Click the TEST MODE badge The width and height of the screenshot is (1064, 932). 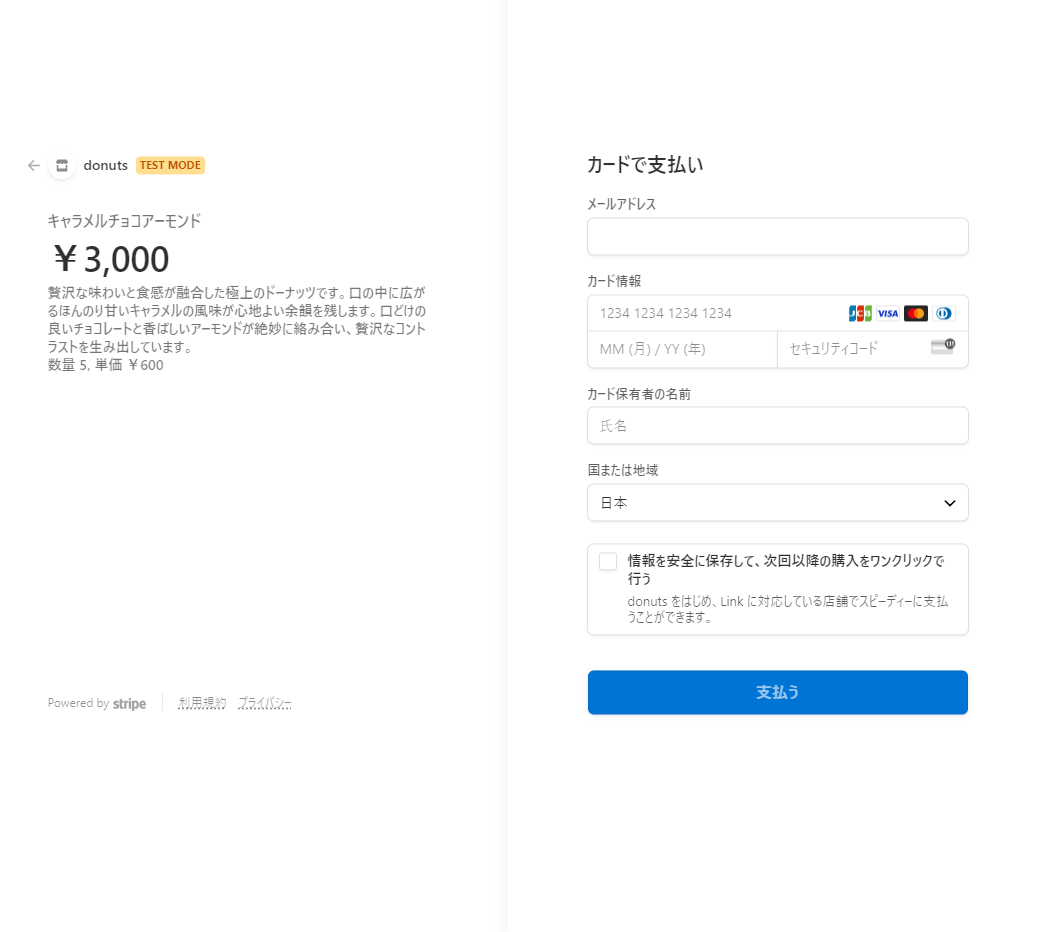(x=170, y=166)
